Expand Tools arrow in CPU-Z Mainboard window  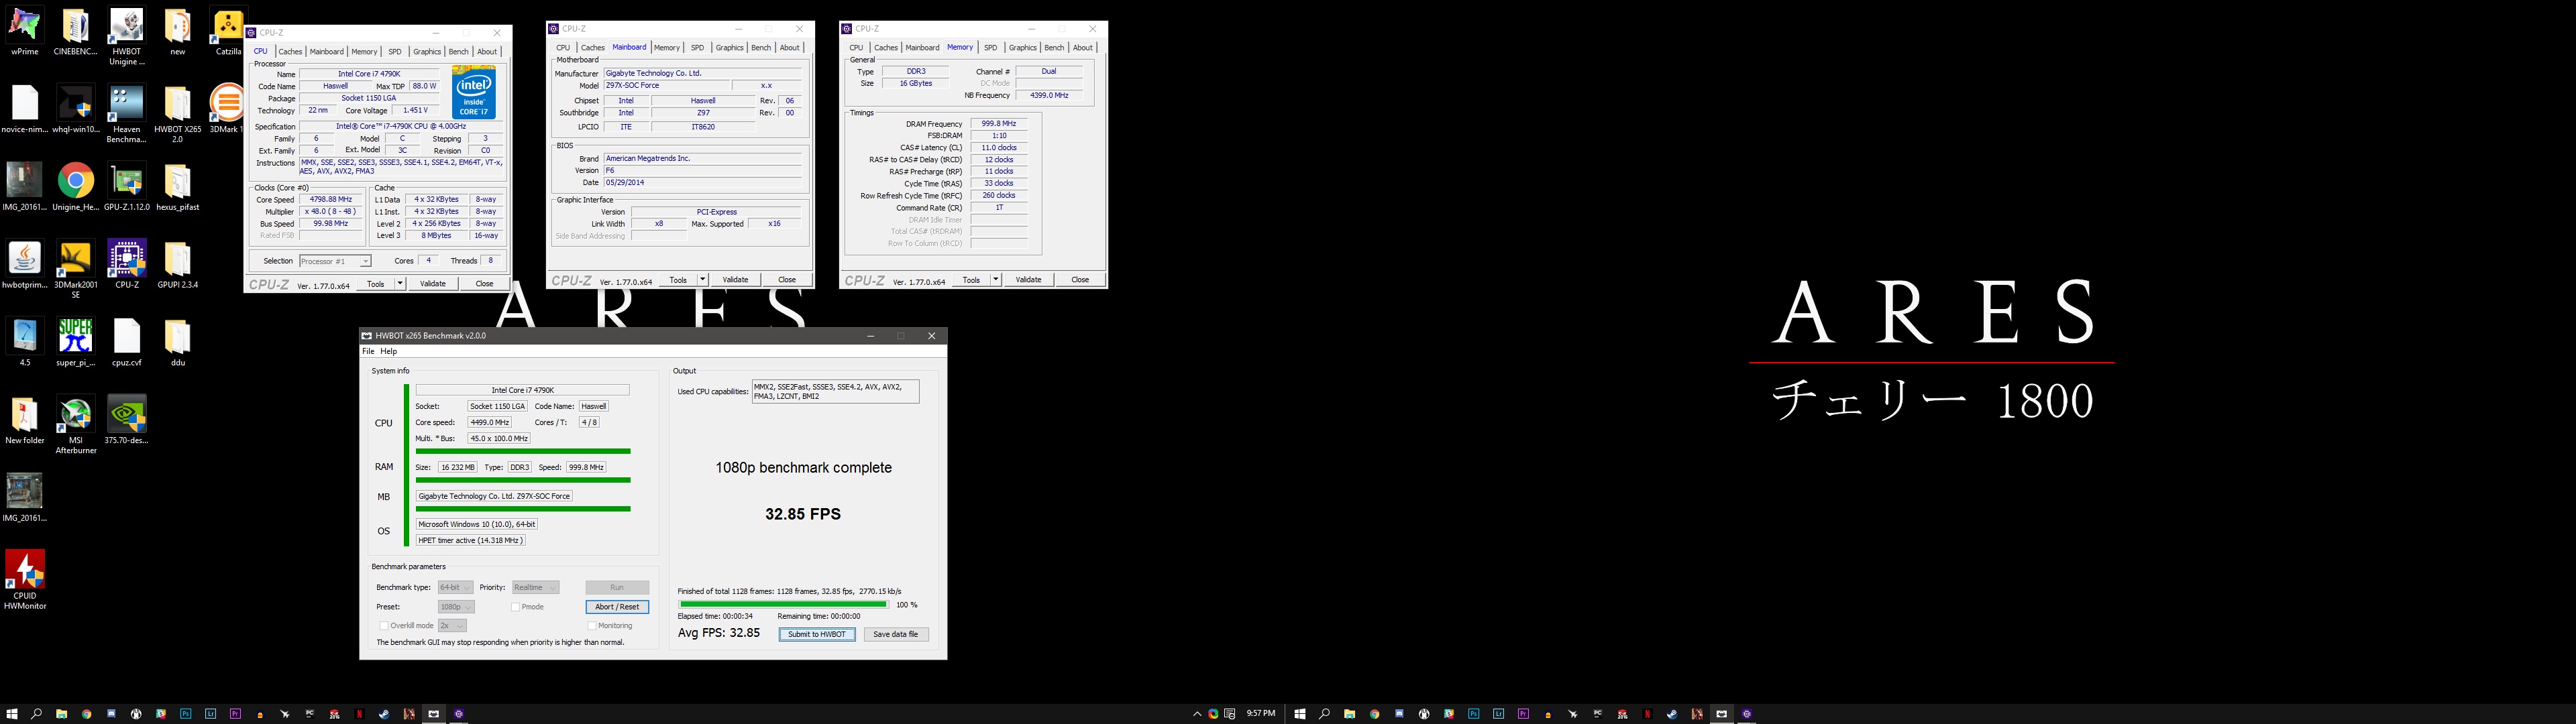point(703,280)
